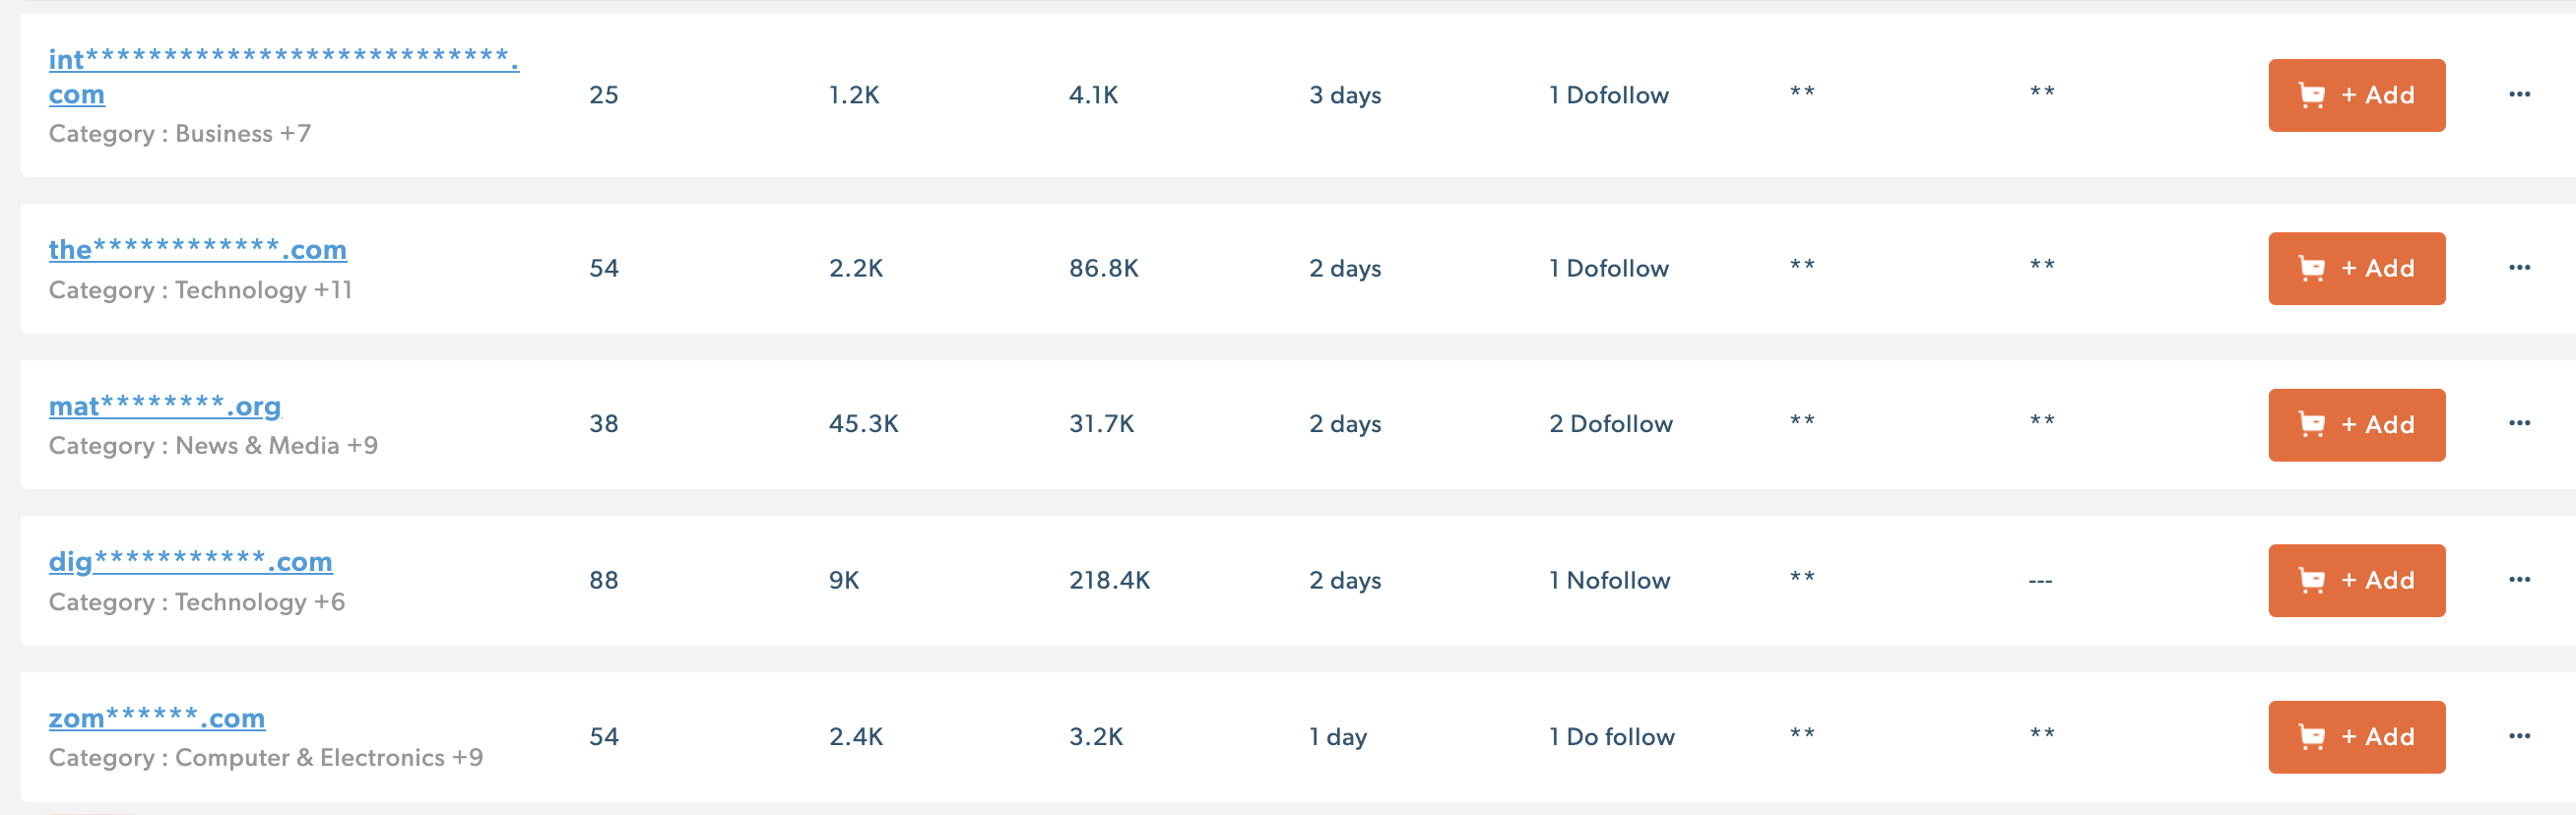Viewport: 2576px width, 815px height.
Task: Open three-dot menu for the***.com row
Action: pos(2518,268)
